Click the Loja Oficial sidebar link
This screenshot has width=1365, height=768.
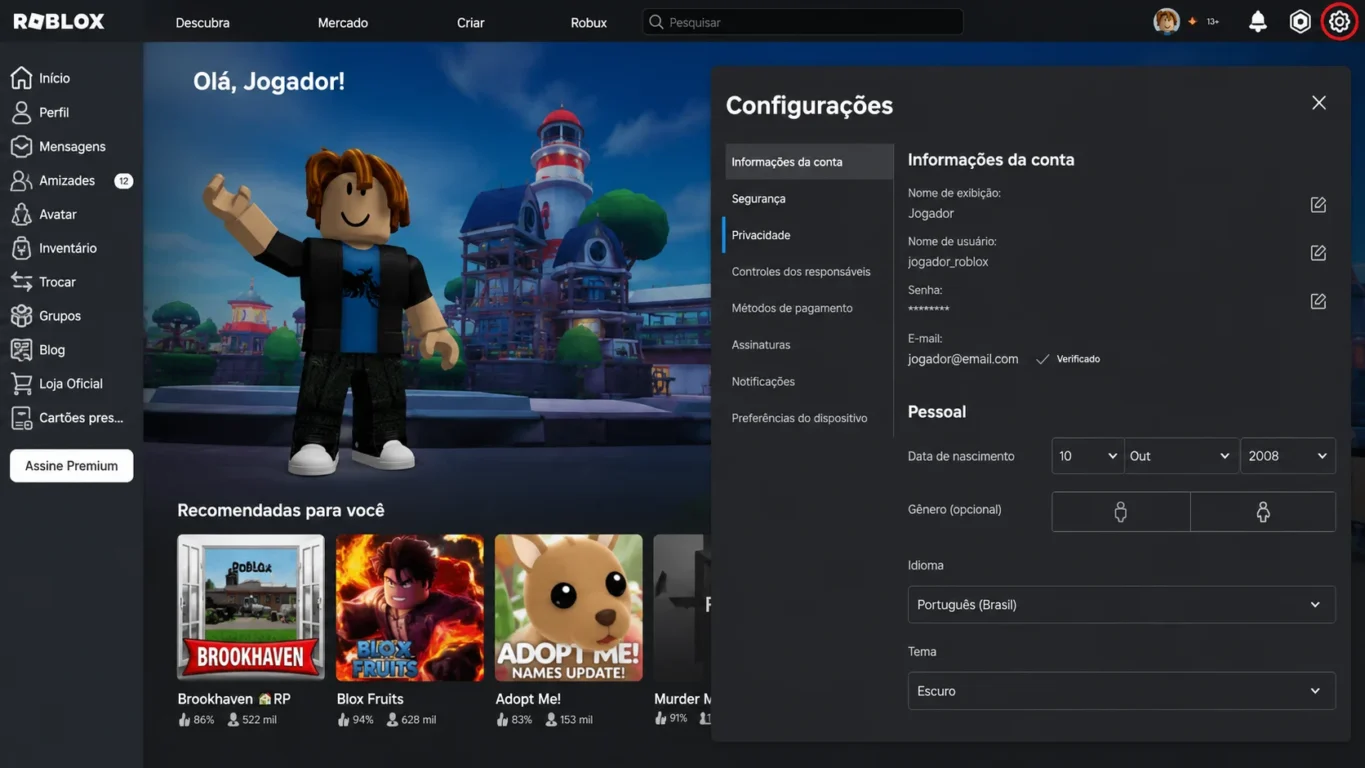(x=71, y=383)
